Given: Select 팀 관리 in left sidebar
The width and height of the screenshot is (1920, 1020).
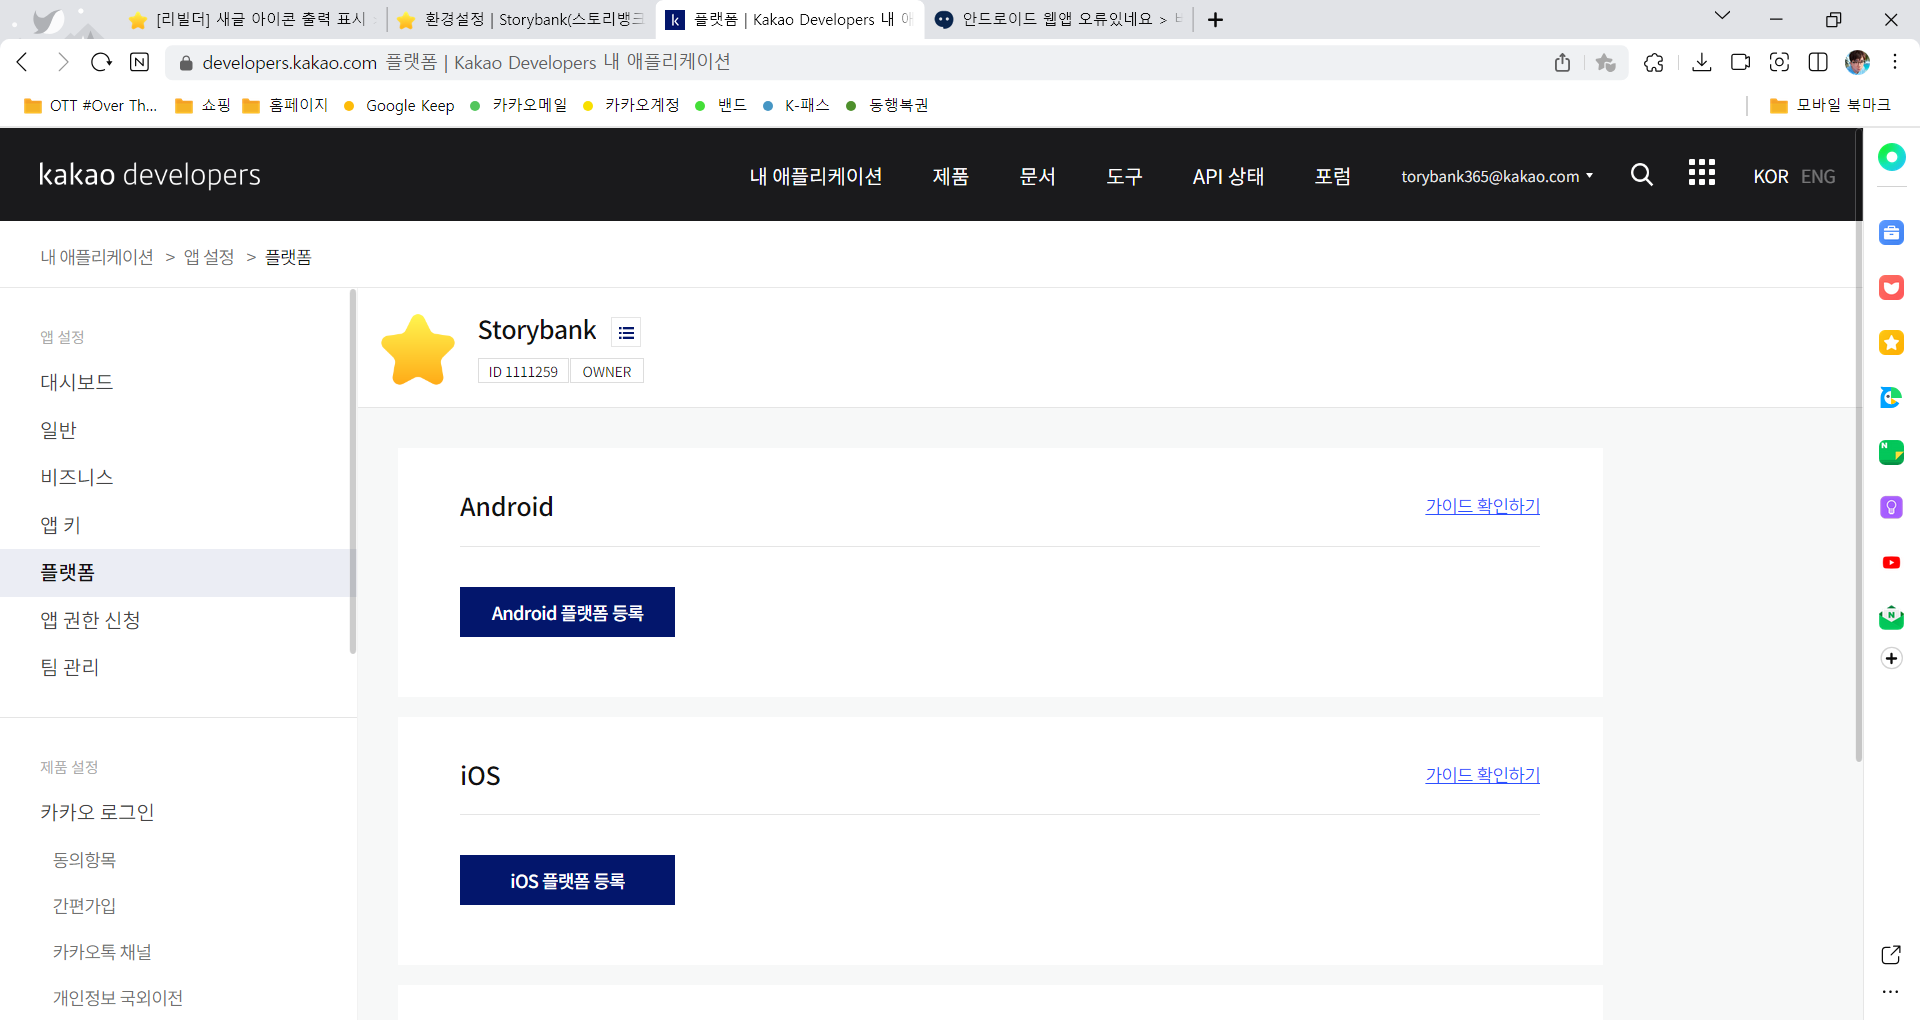Looking at the screenshot, I should (70, 667).
